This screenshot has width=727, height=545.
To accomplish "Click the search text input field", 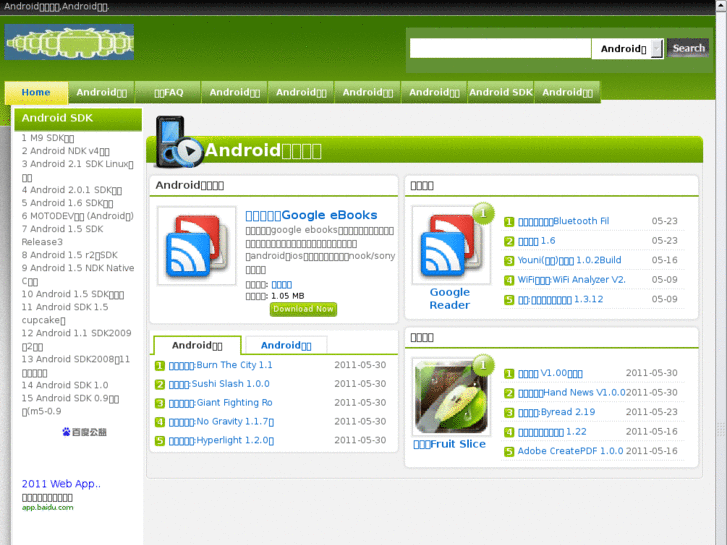I will point(500,49).
